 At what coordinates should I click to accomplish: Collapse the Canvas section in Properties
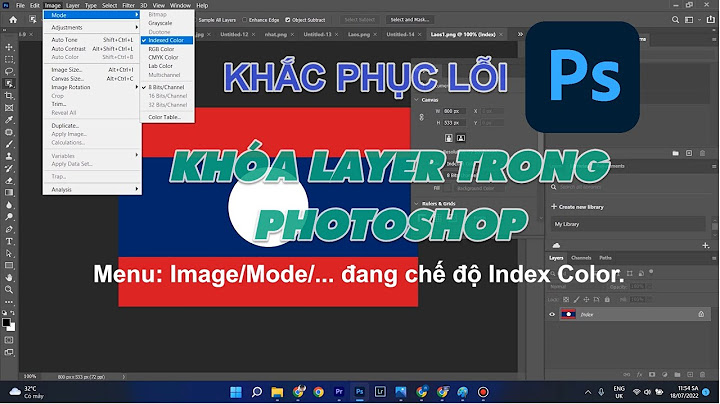(416, 100)
